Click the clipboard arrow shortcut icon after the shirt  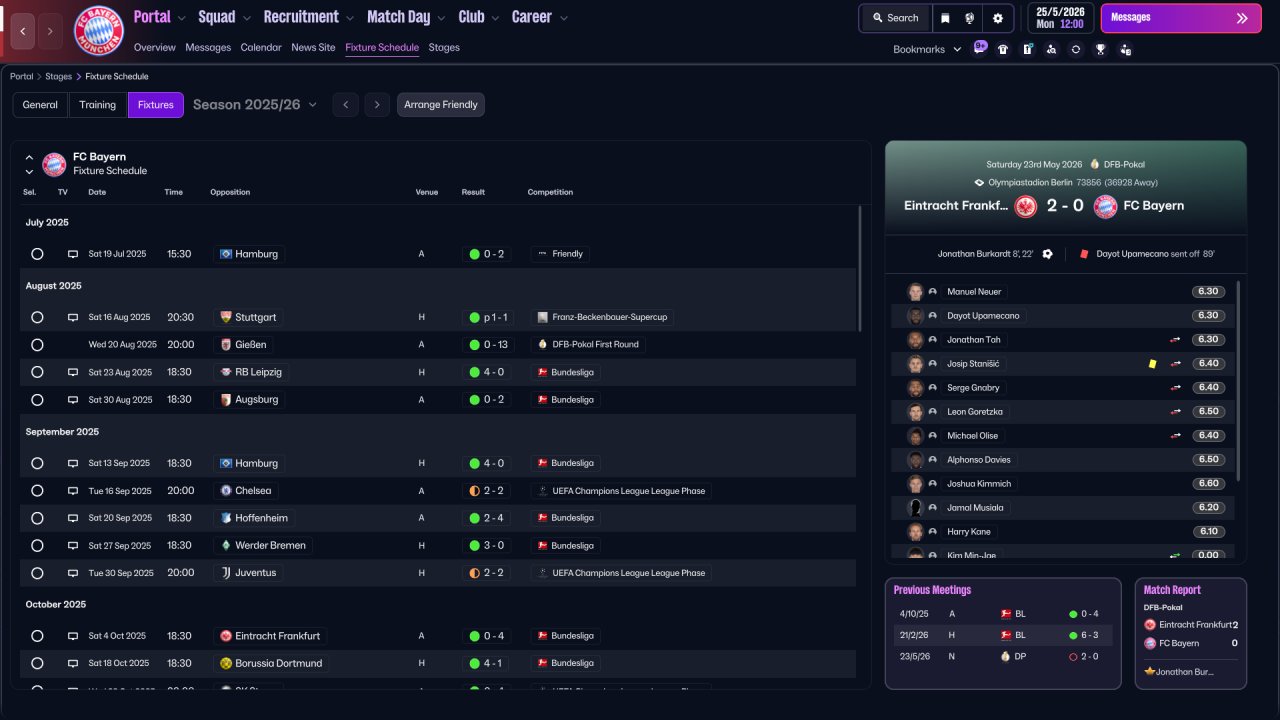coord(1027,49)
